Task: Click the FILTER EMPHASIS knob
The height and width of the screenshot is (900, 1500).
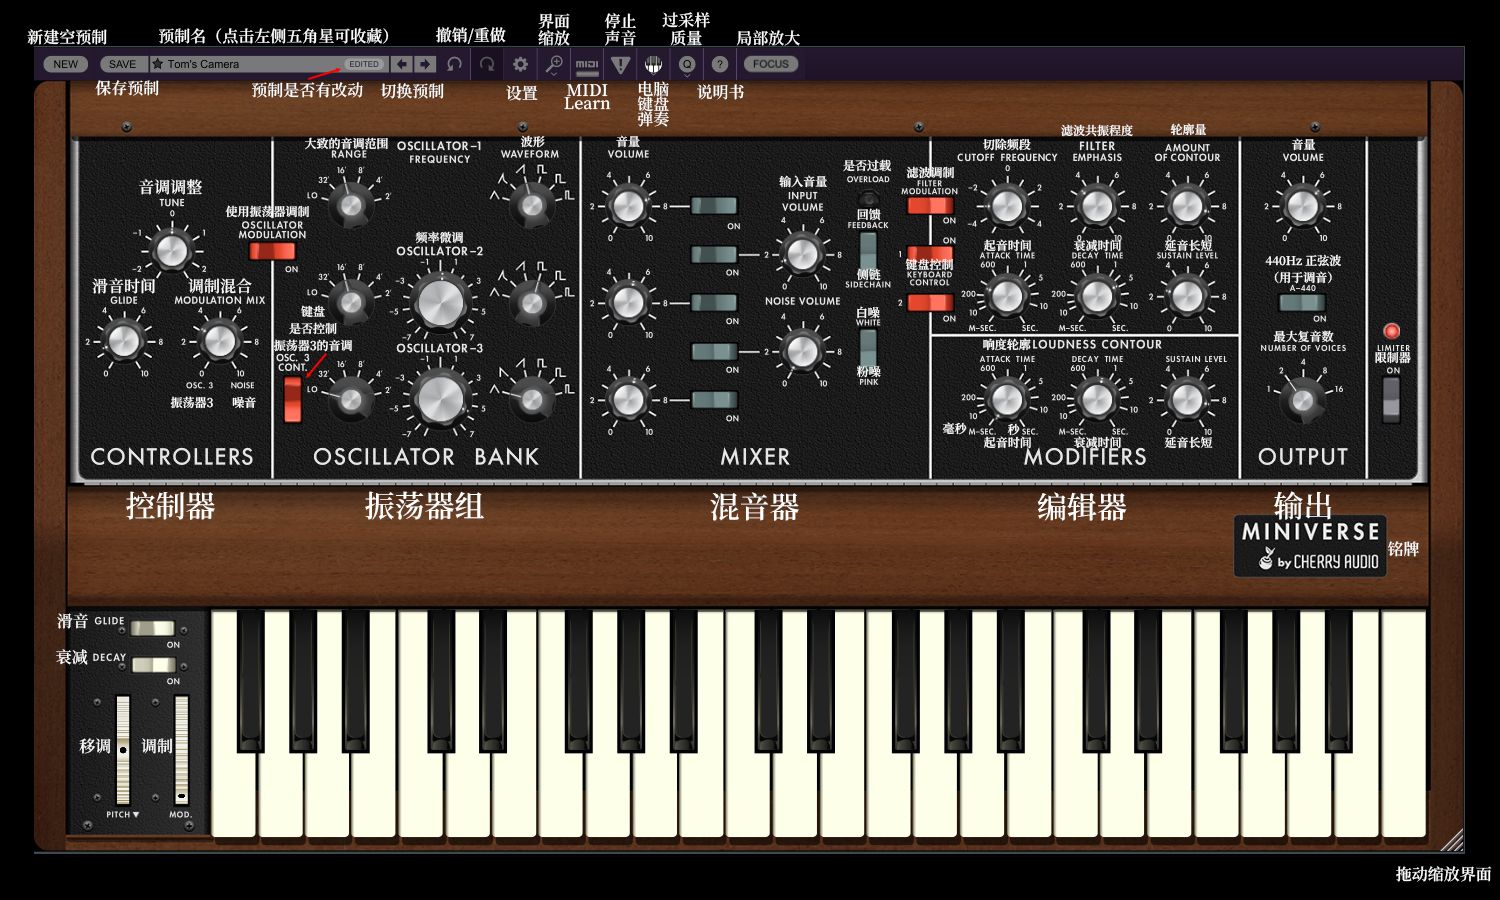Action: [1097, 205]
